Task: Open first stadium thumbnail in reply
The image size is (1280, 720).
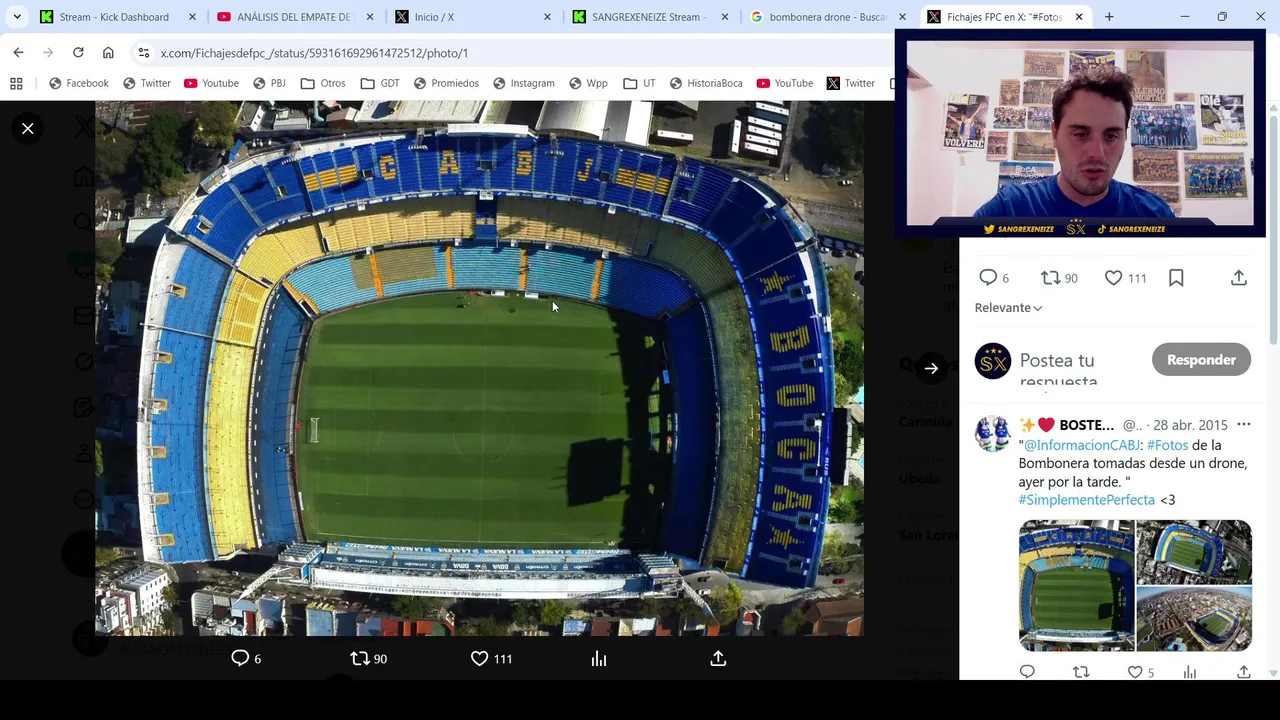Action: (x=1077, y=585)
